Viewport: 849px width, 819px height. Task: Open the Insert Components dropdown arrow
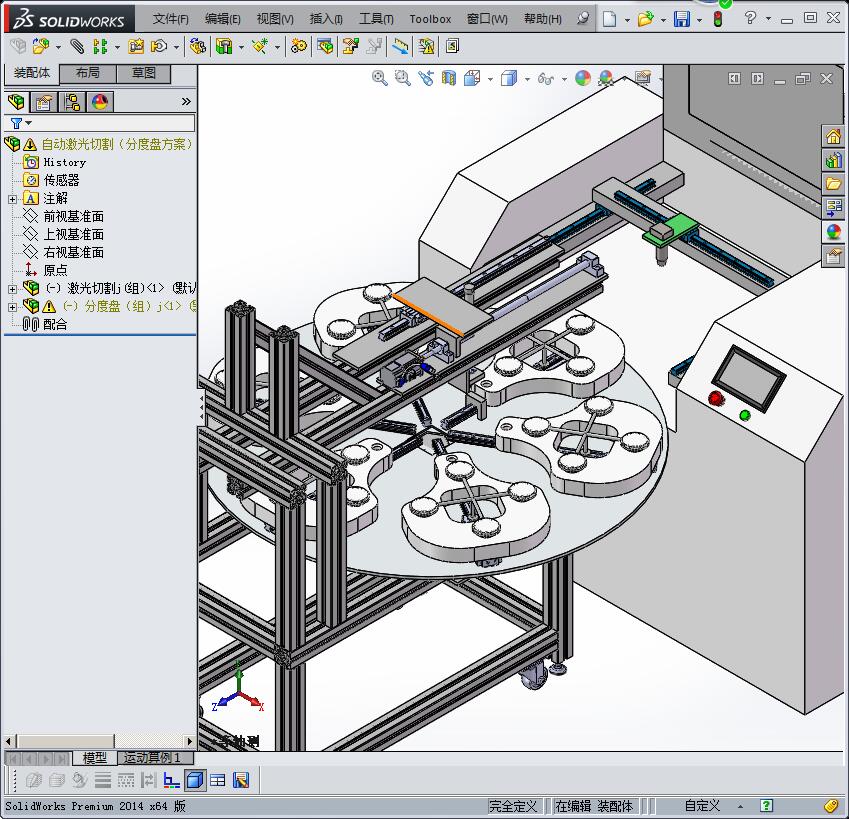pos(58,48)
